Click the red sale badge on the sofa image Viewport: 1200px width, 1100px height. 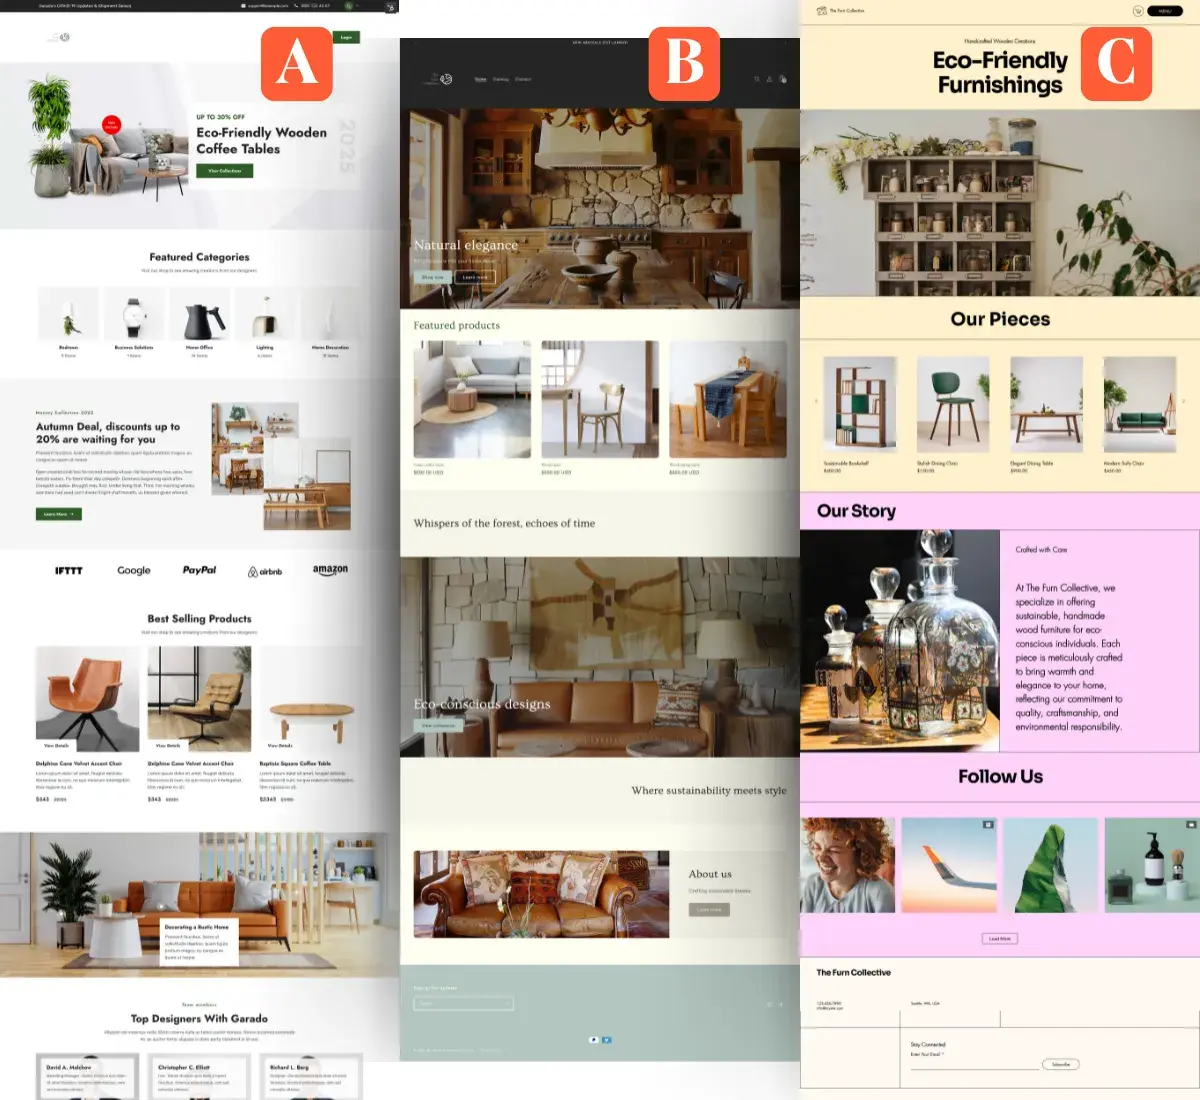click(111, 125)
